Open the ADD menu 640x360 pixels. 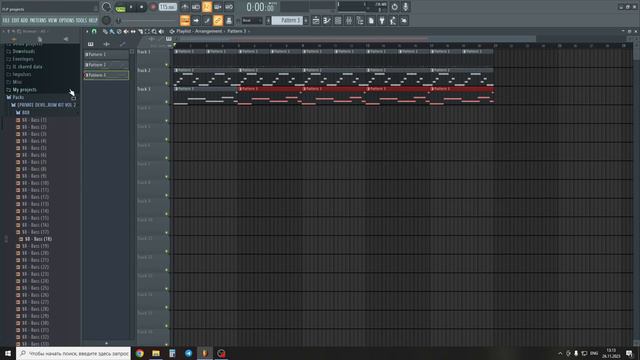[24, 20]
